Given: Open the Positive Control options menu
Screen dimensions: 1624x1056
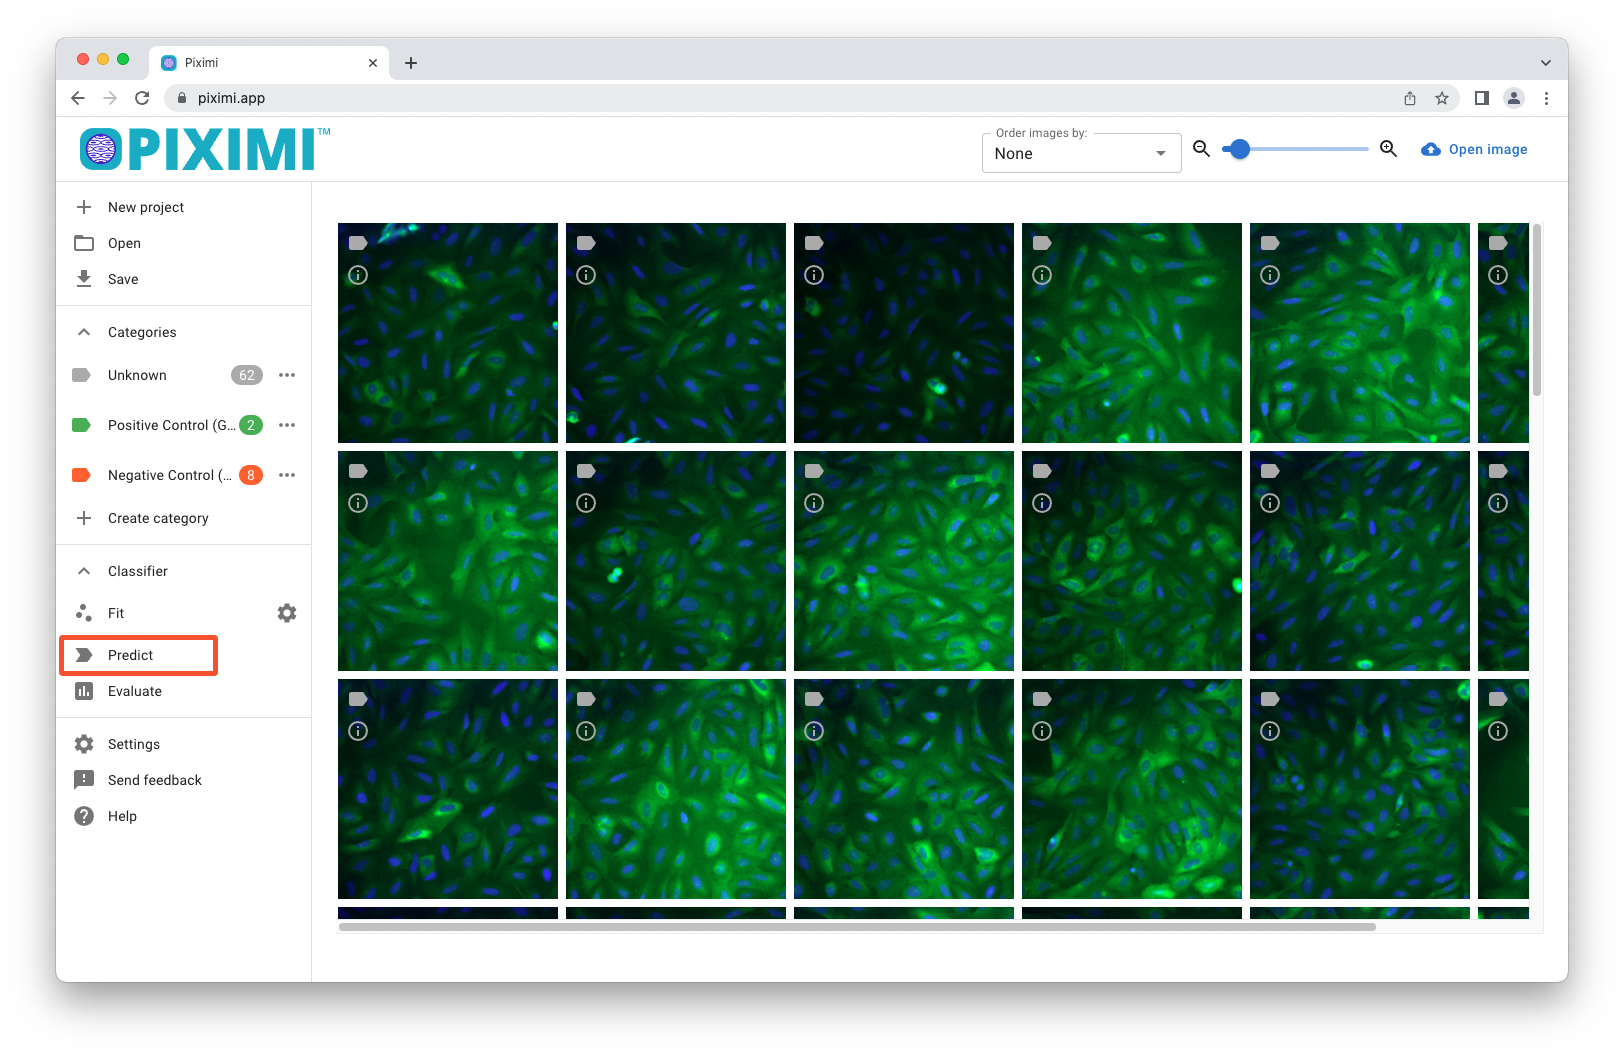Looking at the screenshot, I should click(287, 425).
